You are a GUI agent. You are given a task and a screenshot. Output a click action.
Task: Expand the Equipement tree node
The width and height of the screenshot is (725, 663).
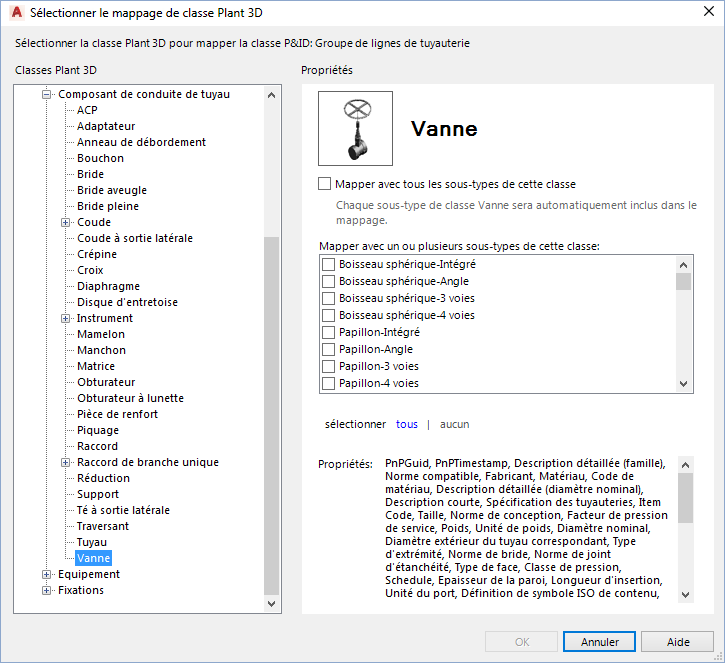(x=46, y=575)
